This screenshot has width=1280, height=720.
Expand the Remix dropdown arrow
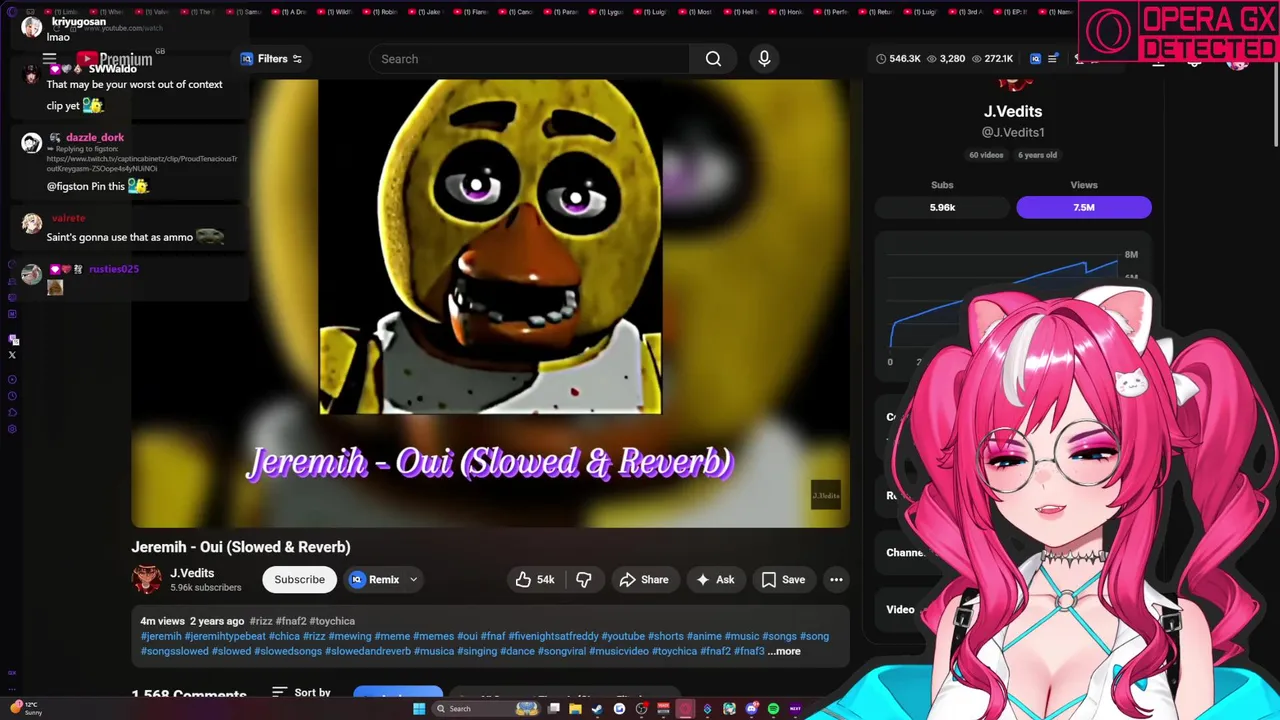click(x=413, y=580)
